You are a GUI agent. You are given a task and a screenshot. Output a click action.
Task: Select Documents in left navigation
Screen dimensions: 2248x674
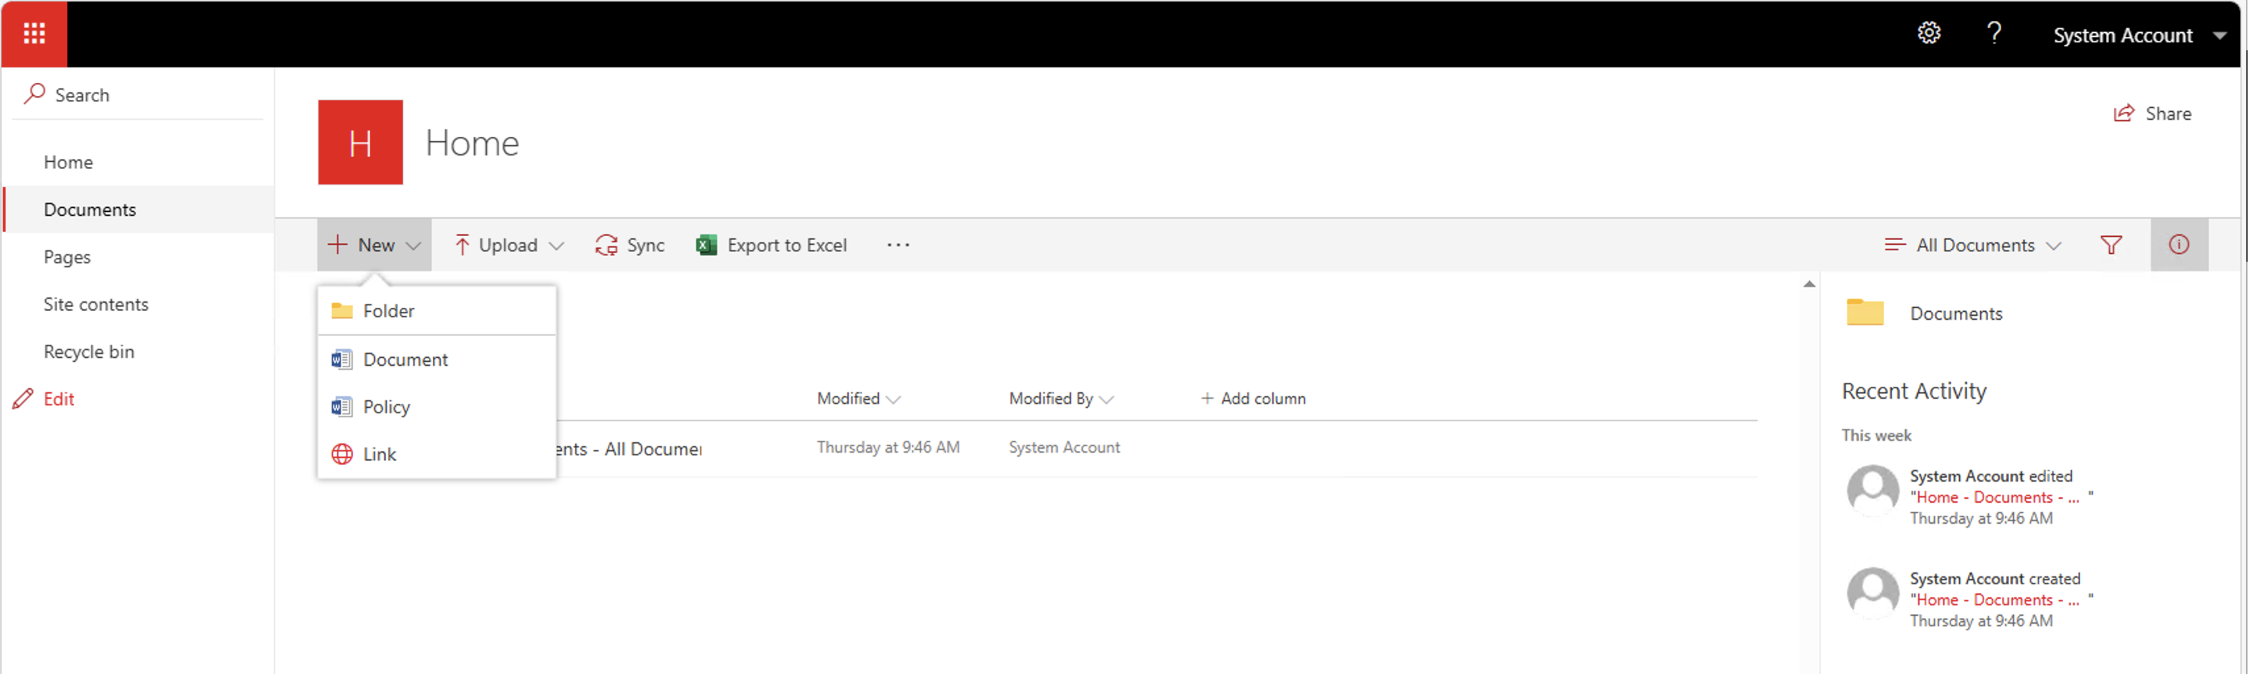pos(139,209)
